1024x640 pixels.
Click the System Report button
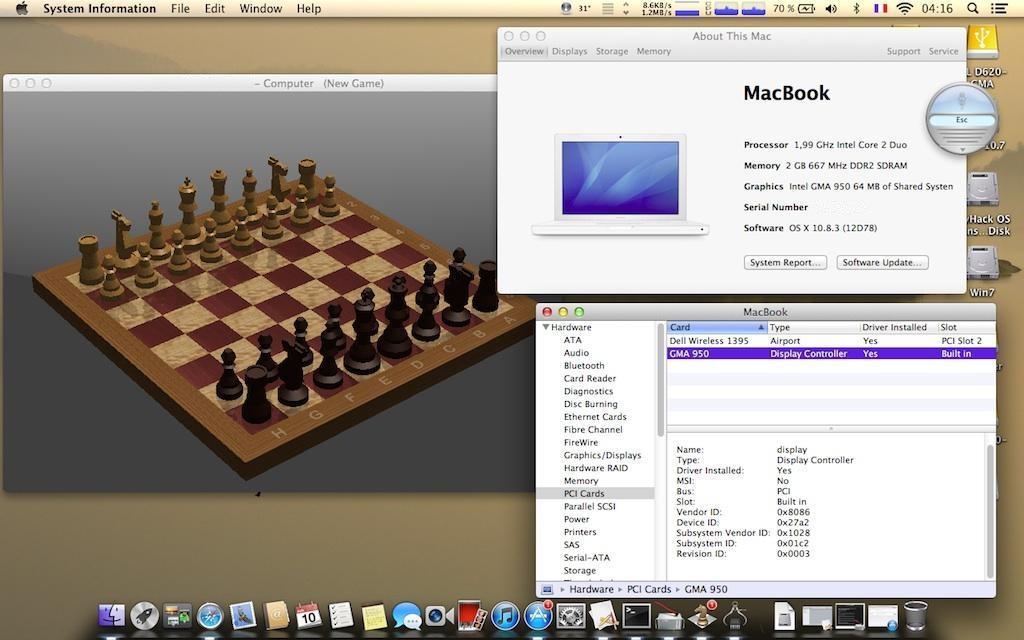785,263
